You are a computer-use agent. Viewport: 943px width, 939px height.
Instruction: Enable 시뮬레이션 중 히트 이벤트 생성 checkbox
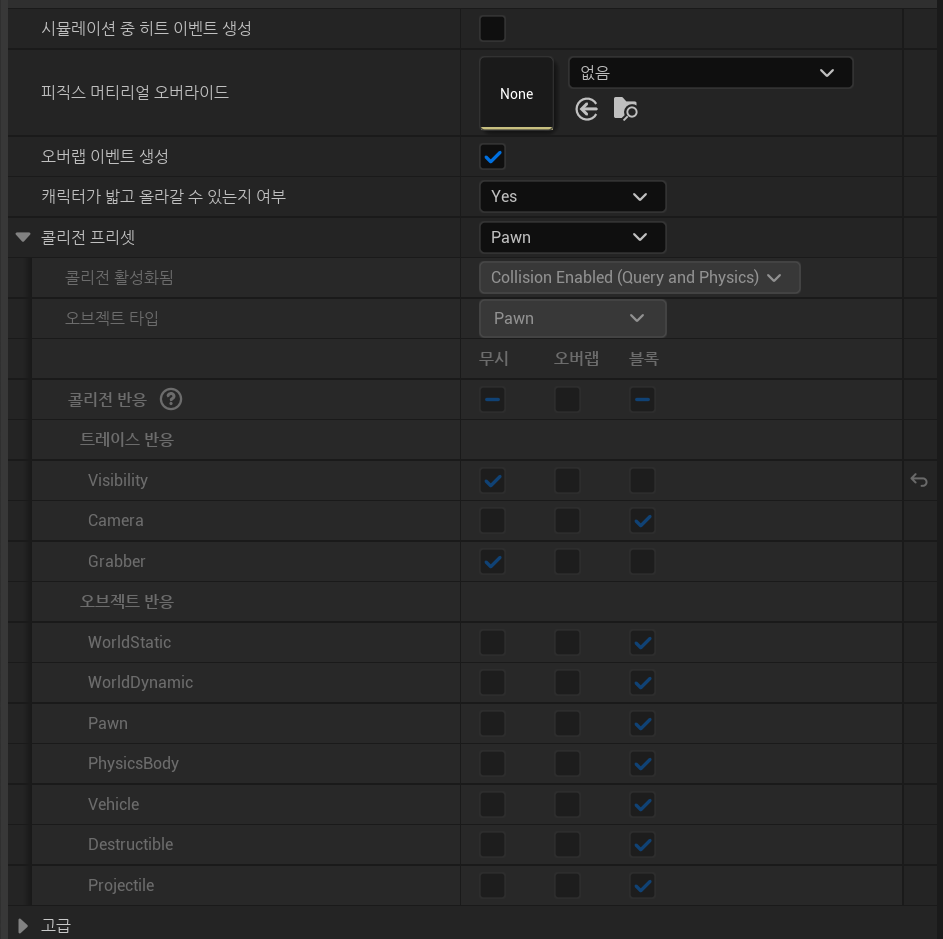[x=493, y=28]
